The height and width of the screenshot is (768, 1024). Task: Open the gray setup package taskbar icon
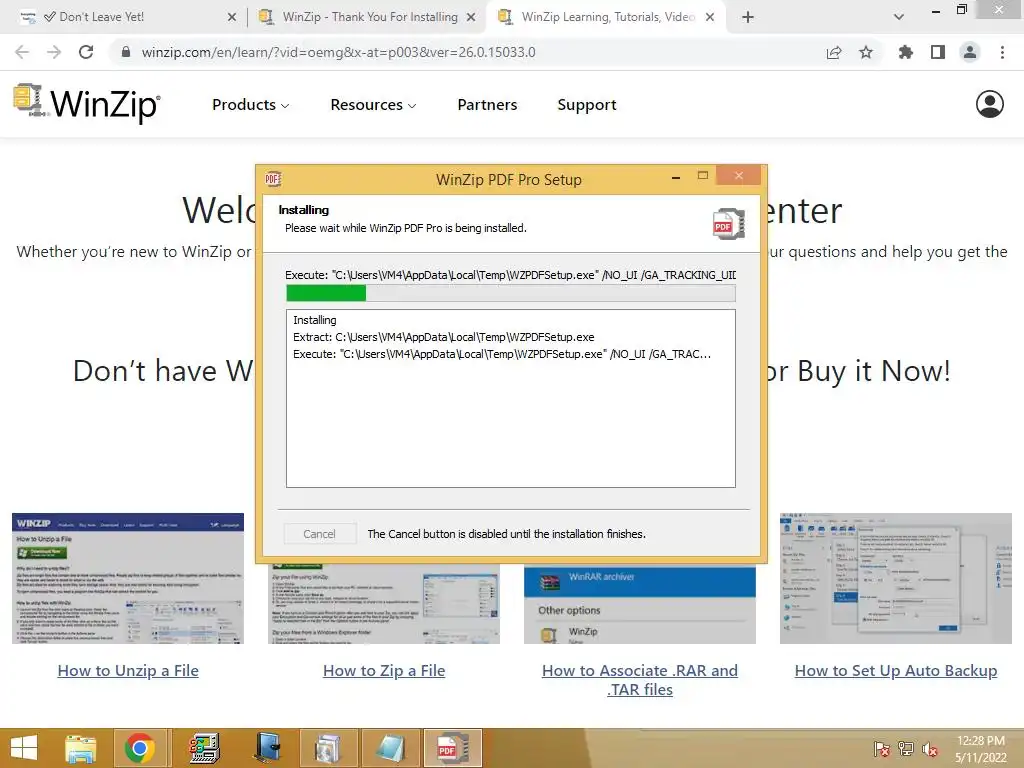pyautogui.click(x=328, y=748)
